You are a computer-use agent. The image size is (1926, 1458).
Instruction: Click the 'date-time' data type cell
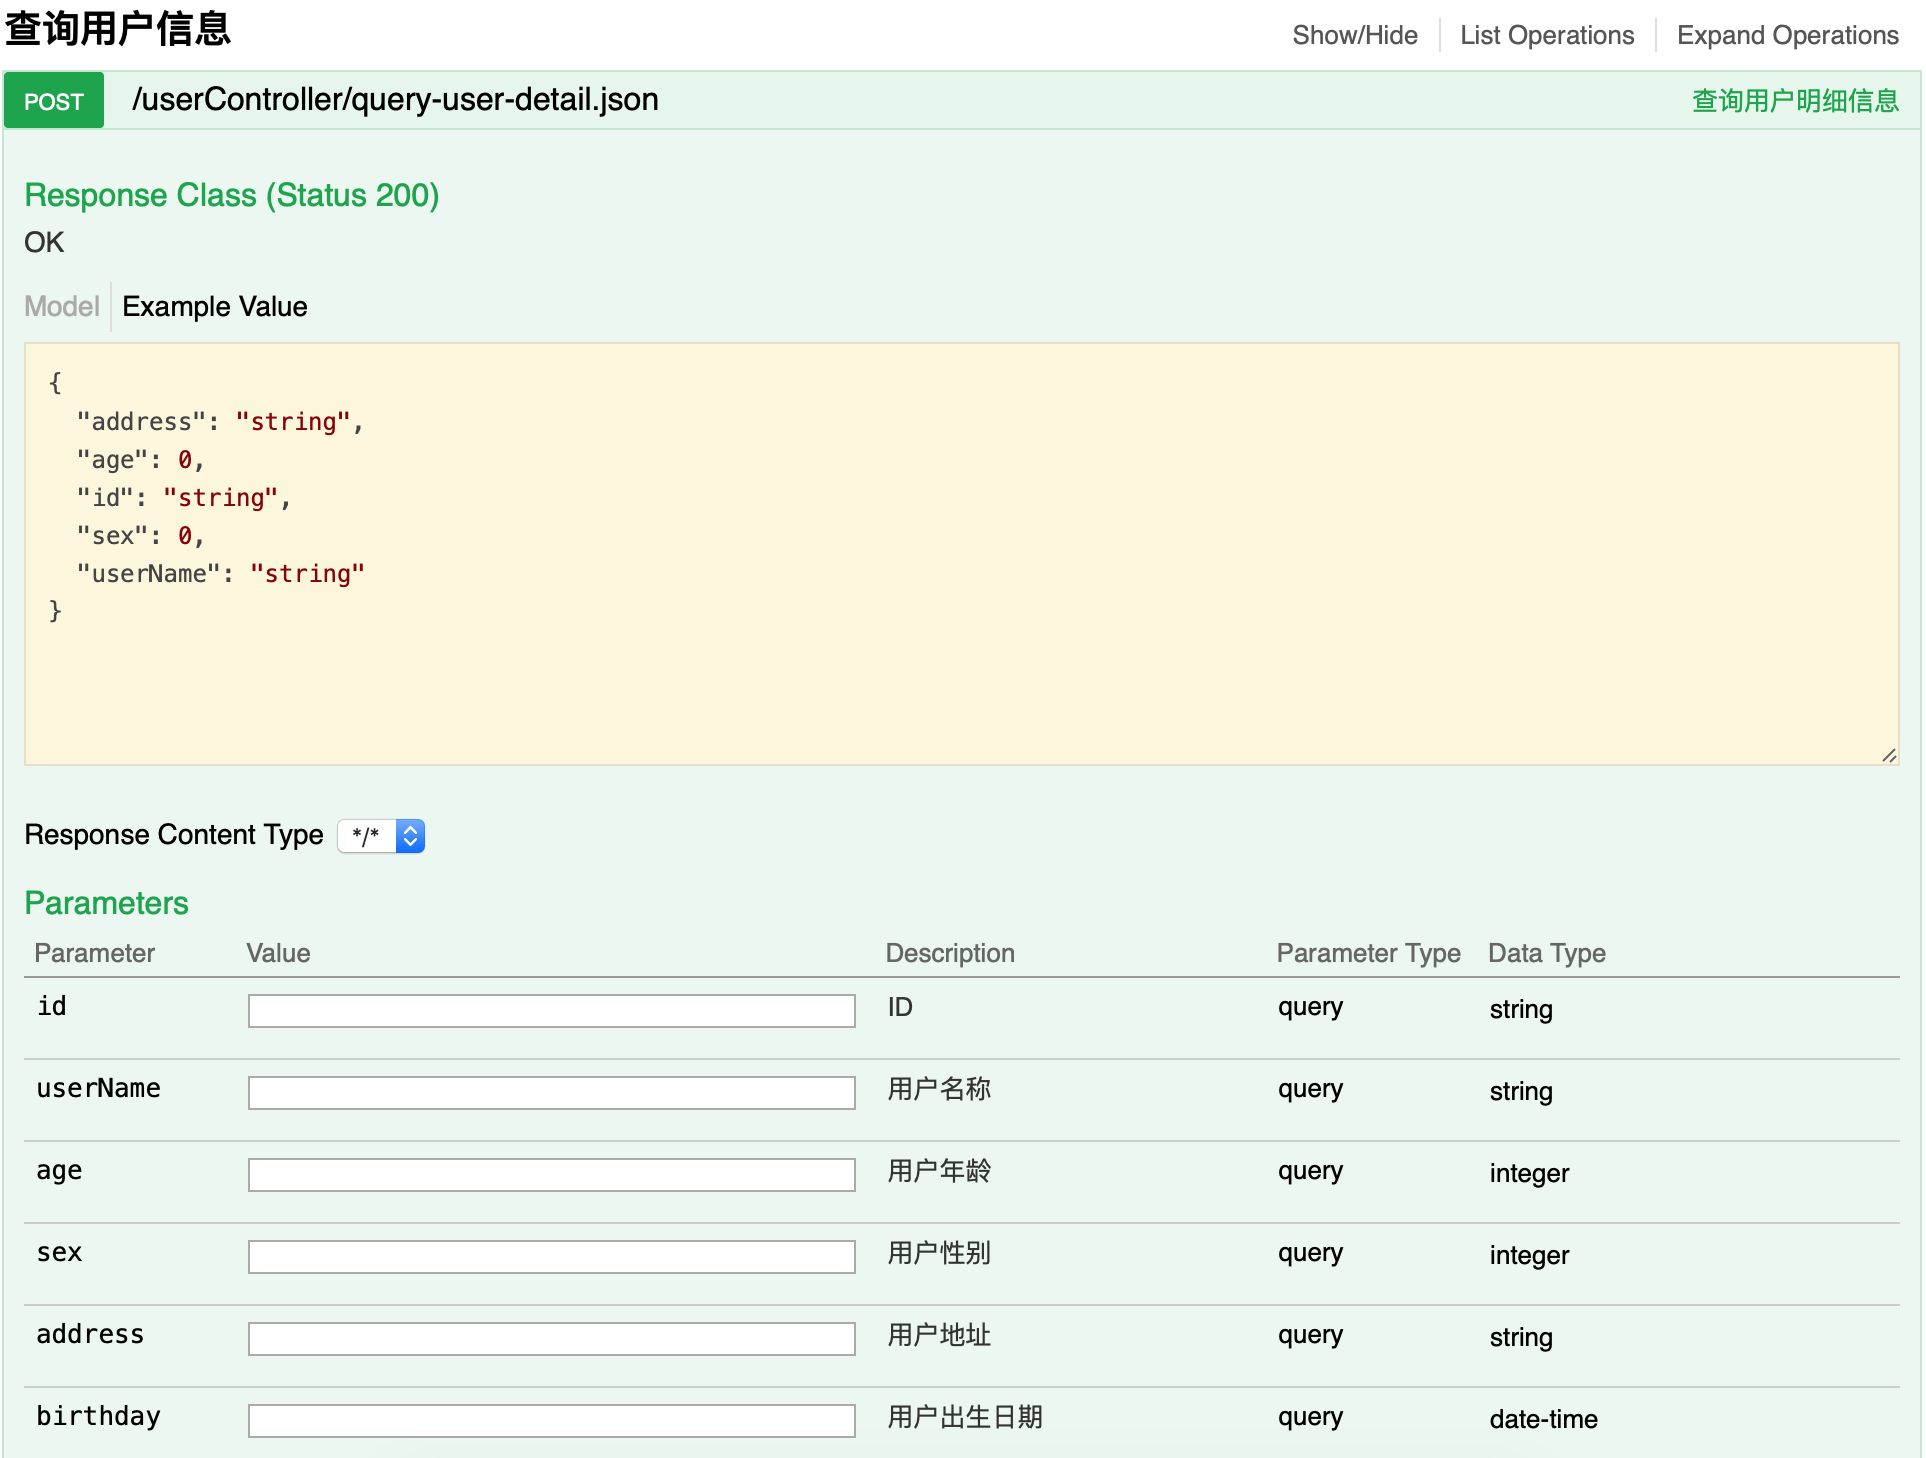[x=1543, y=1419]
